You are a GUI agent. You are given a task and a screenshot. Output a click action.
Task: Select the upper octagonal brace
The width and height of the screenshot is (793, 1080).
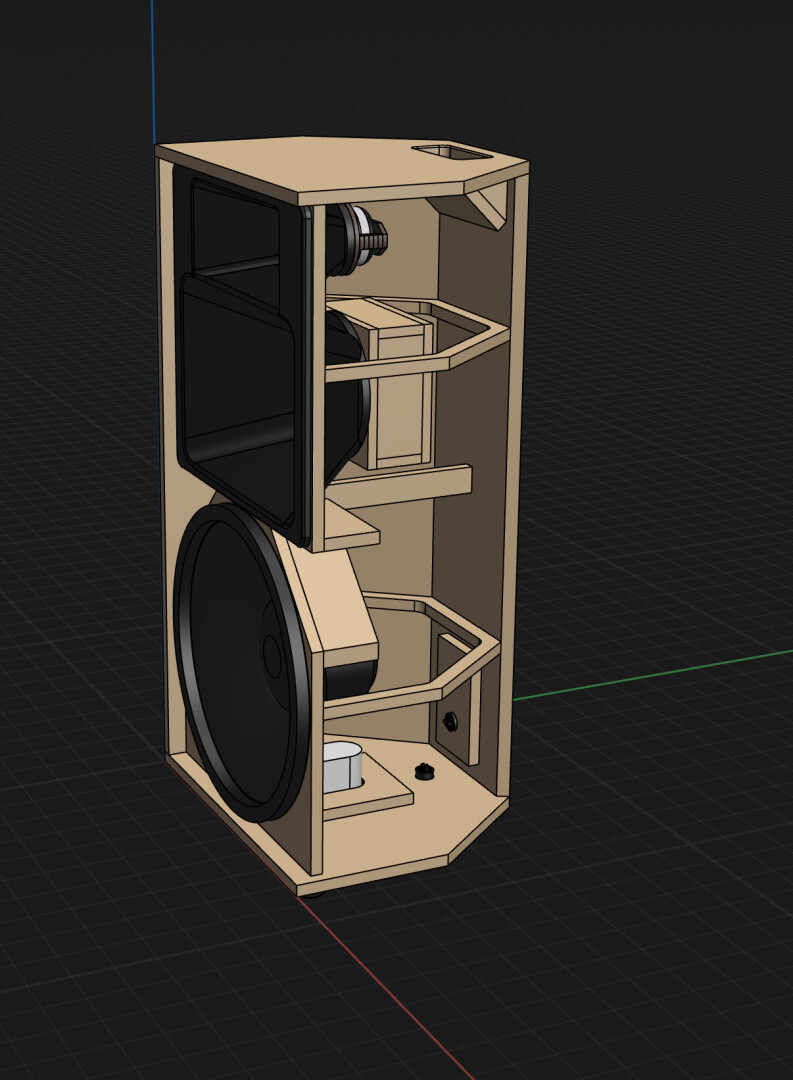coord(419,340)
